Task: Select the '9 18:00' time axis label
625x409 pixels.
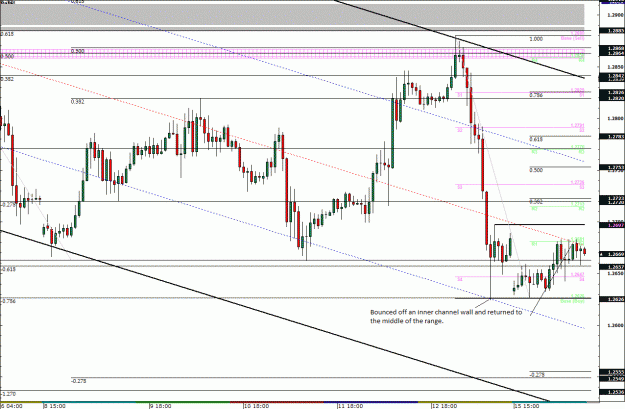Action: click(x=161, y=406)
